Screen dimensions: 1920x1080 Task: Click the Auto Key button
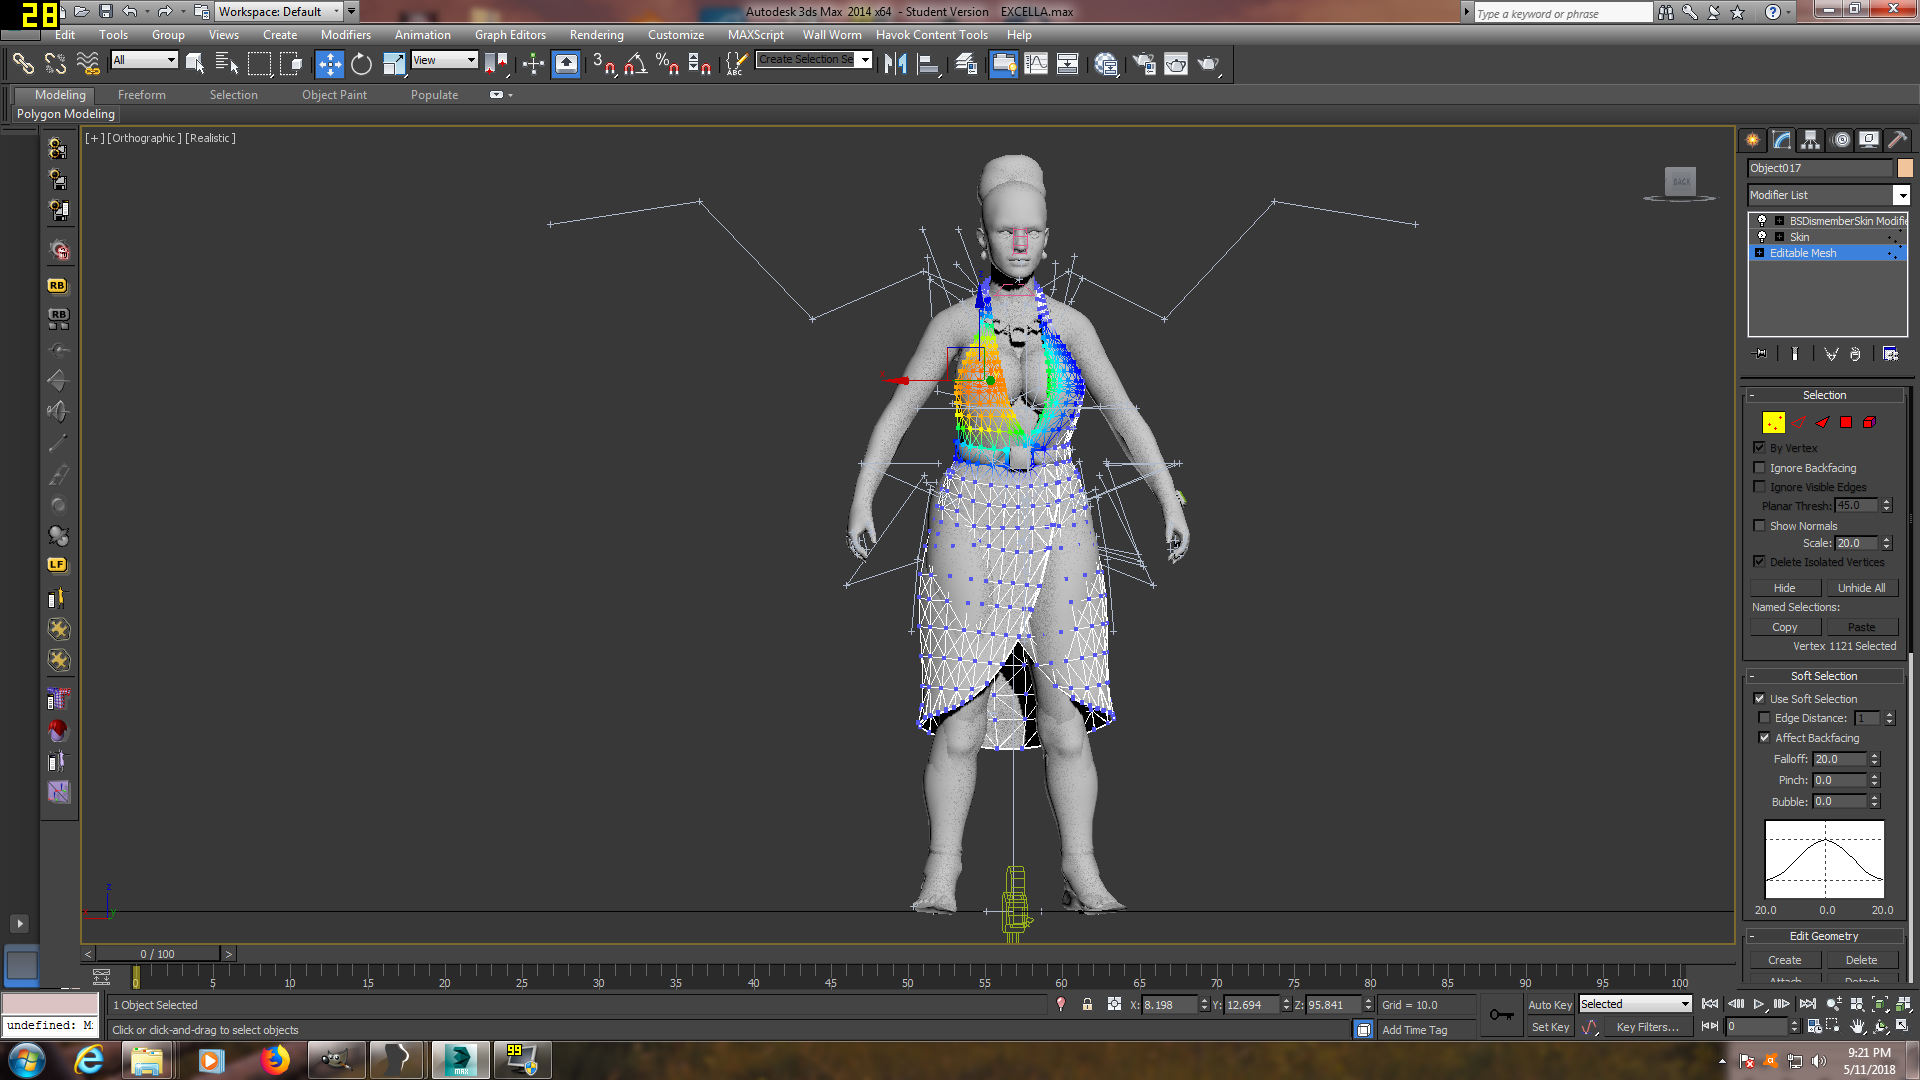click(1549, 1005)
